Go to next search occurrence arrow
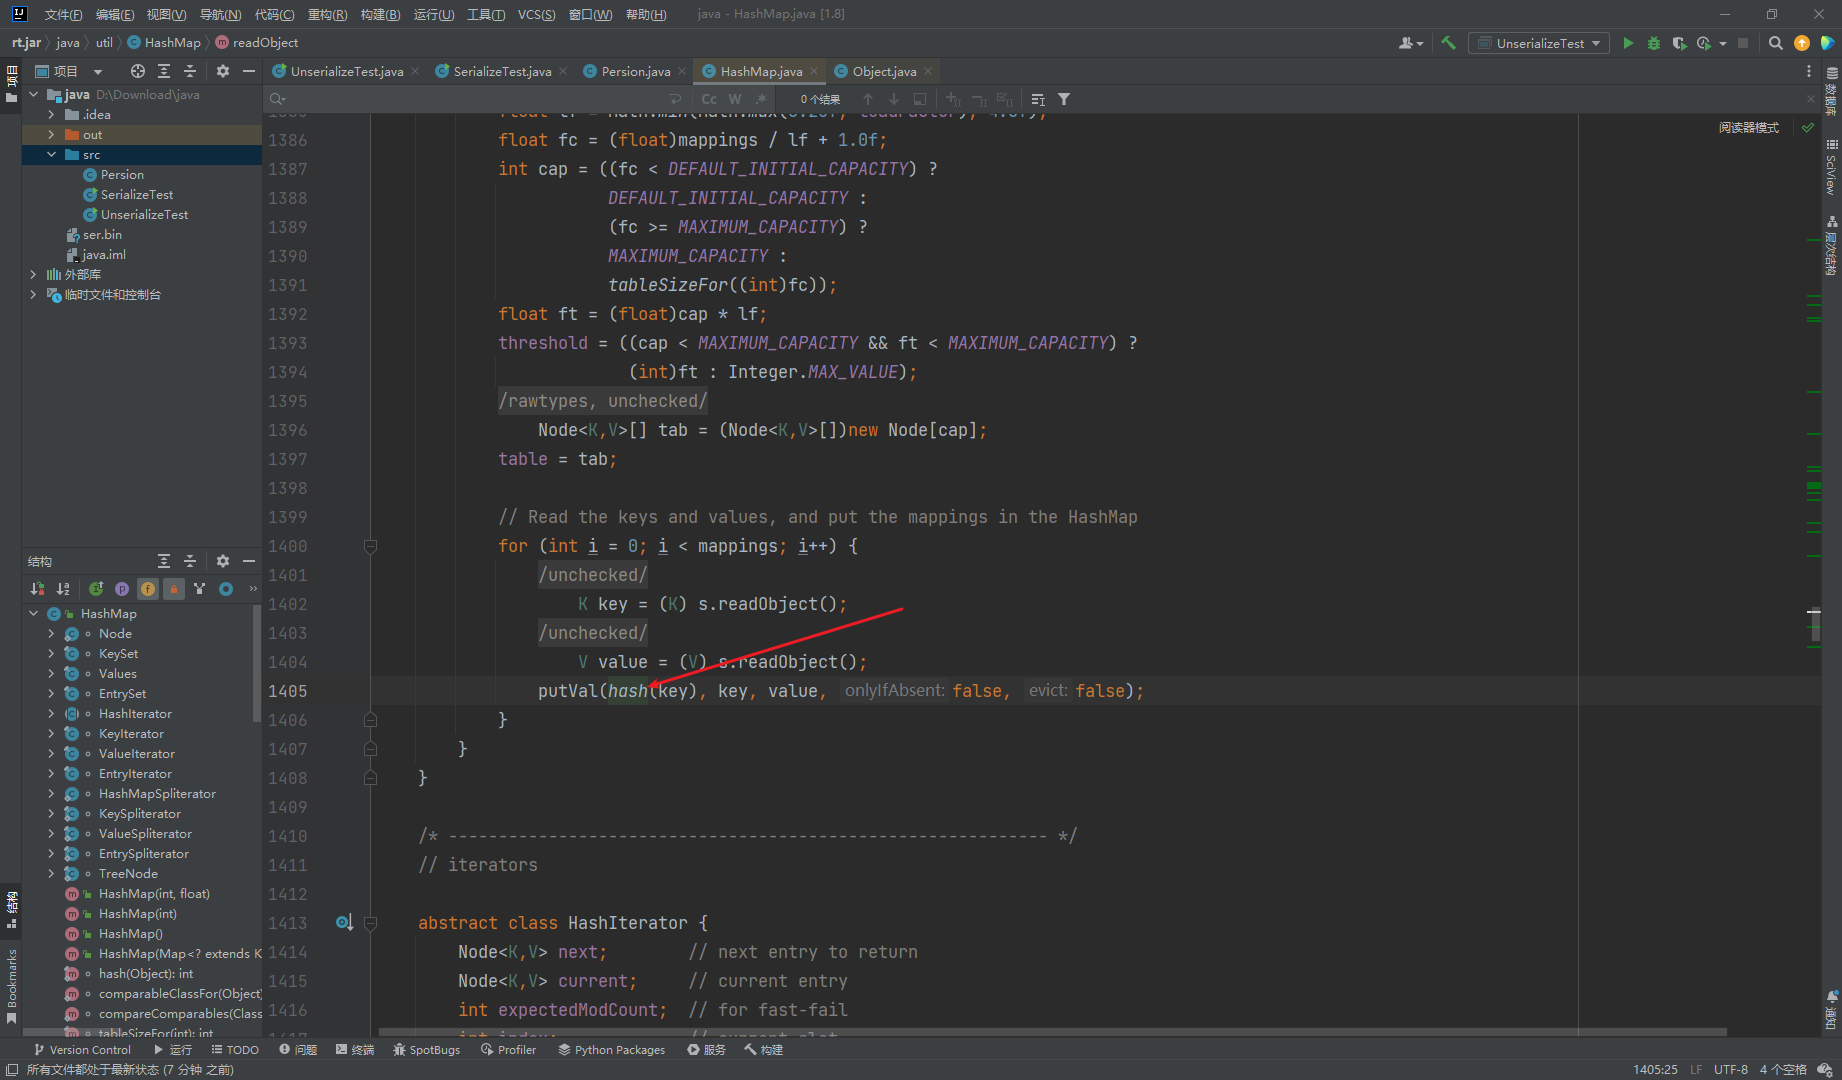1842x1080 pixels. 894,99
